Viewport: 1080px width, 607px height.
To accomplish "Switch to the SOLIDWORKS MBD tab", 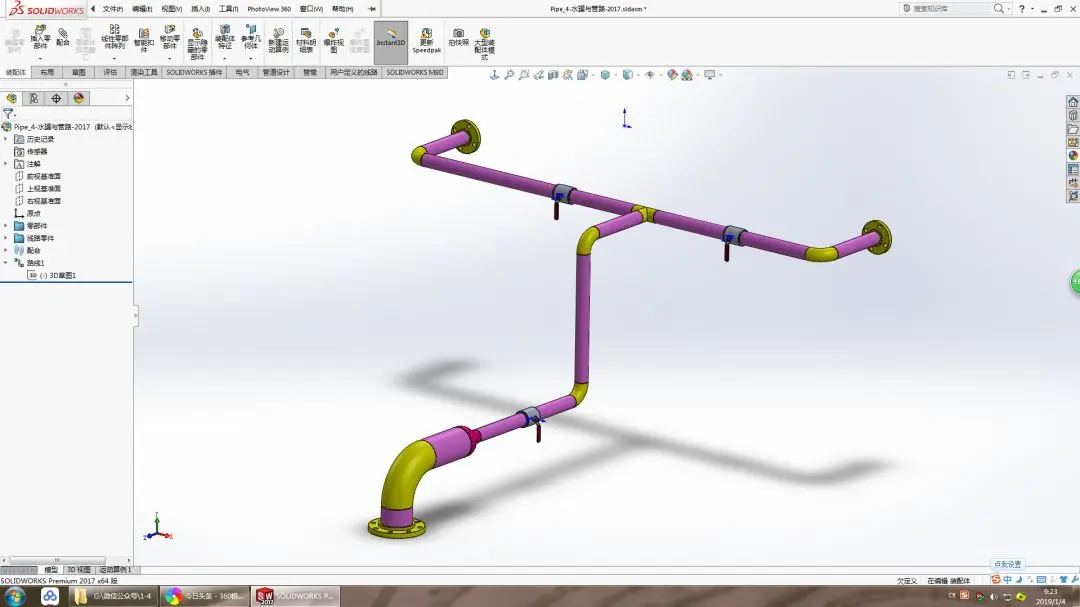I will coord(415,72).
